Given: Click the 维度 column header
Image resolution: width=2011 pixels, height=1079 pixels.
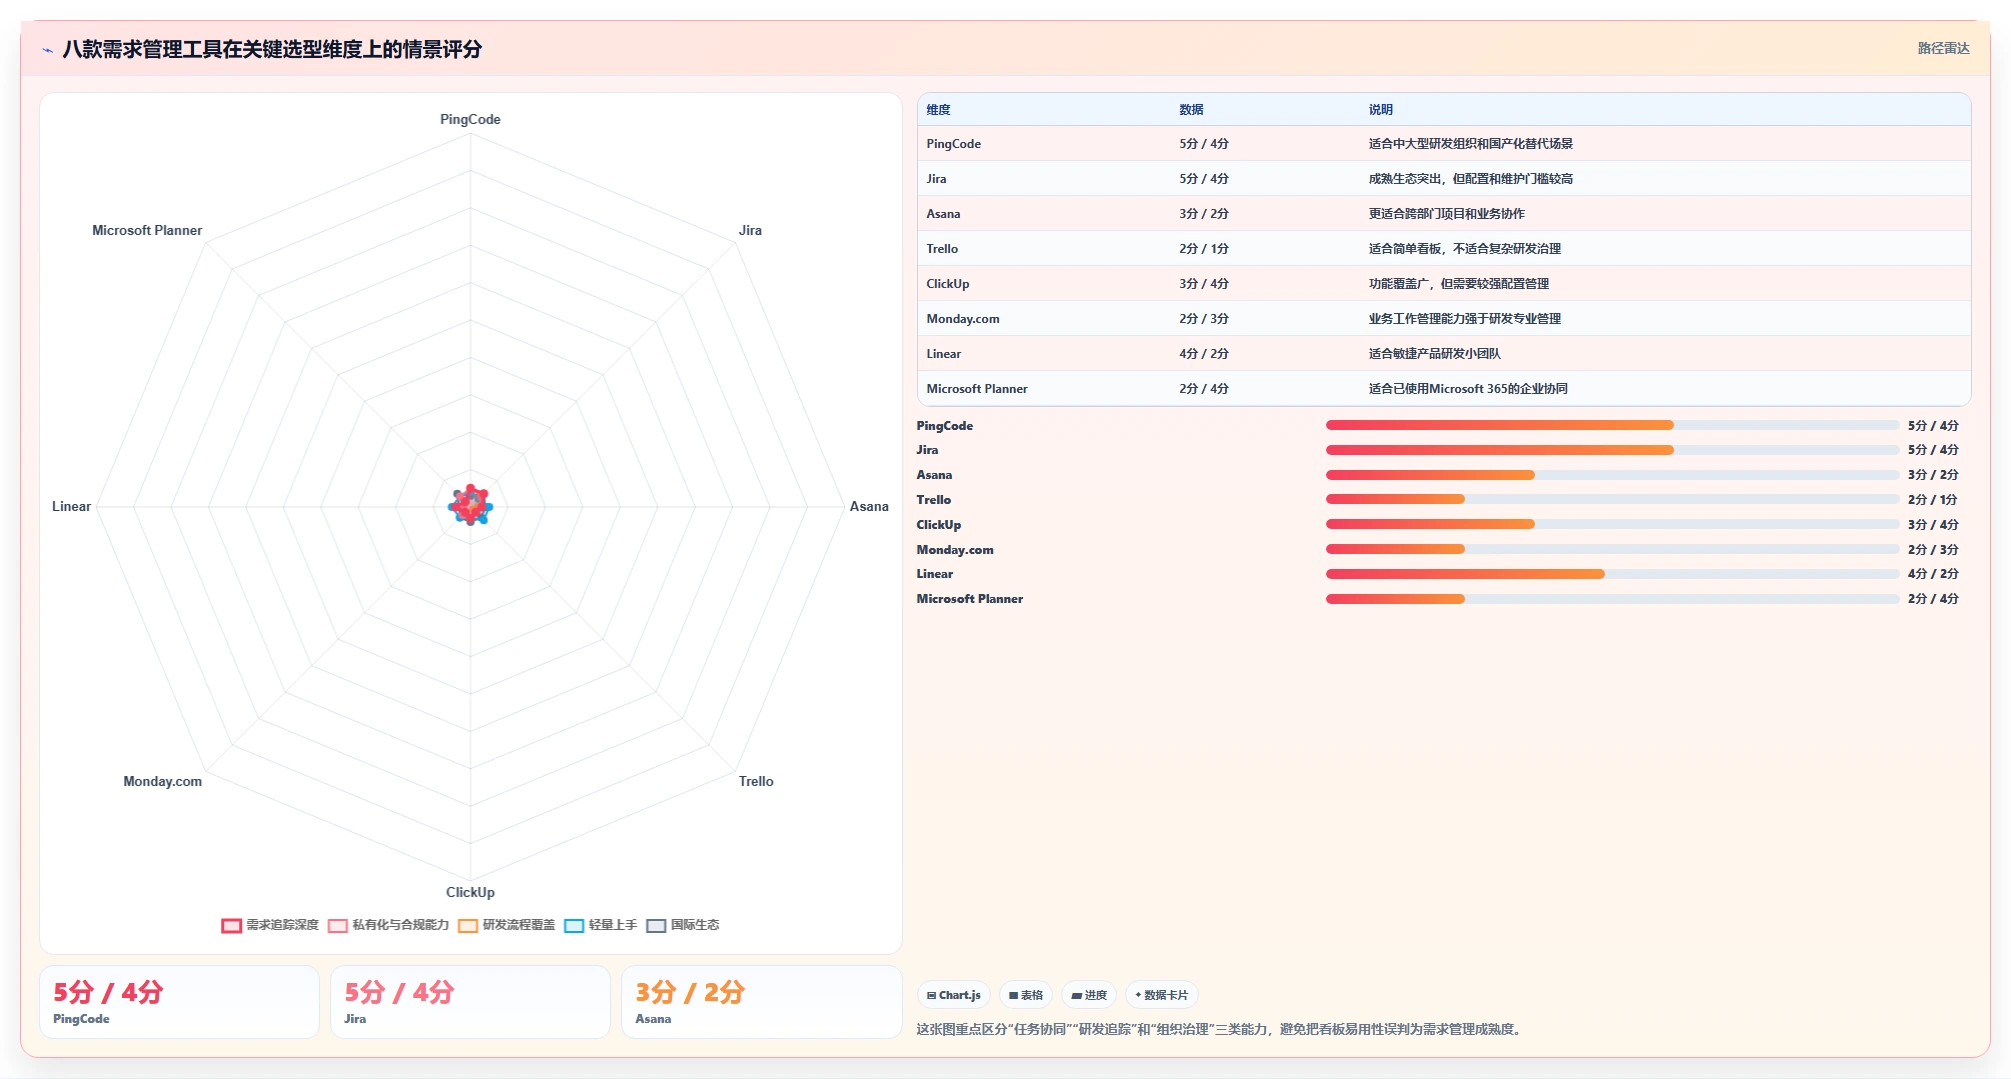Looking at the screenshot, I should pyautogui.click(x=938, y=110).
